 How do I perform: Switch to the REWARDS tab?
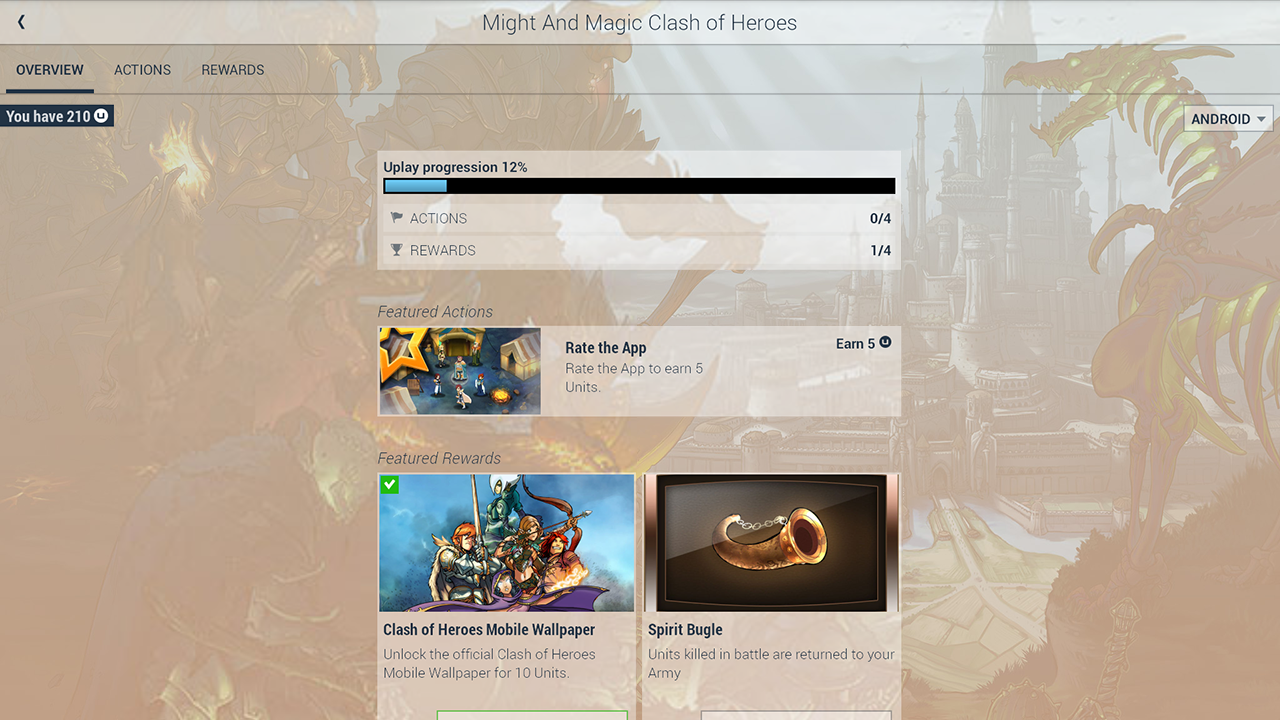tap(233, 70)
